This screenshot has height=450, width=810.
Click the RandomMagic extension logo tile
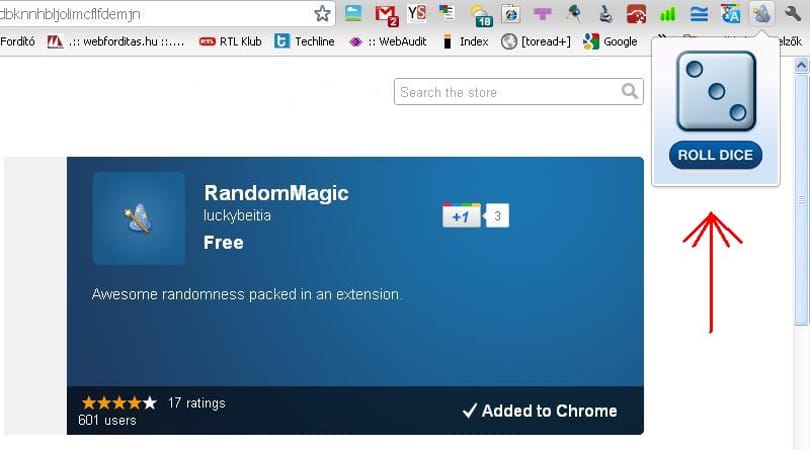(x=139, y=219)
